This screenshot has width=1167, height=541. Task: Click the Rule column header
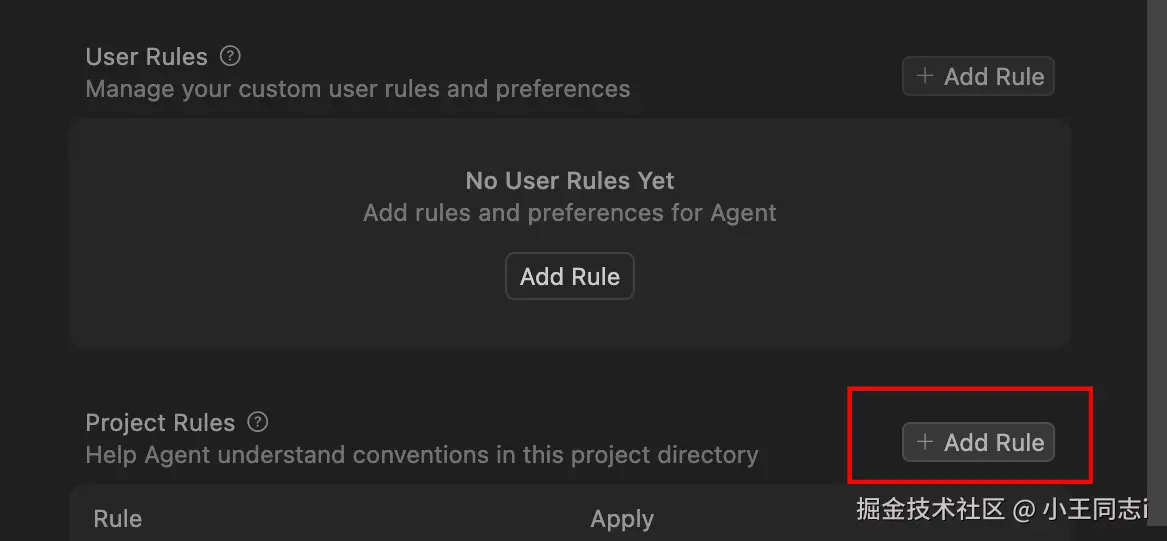[x=117, y=519]
